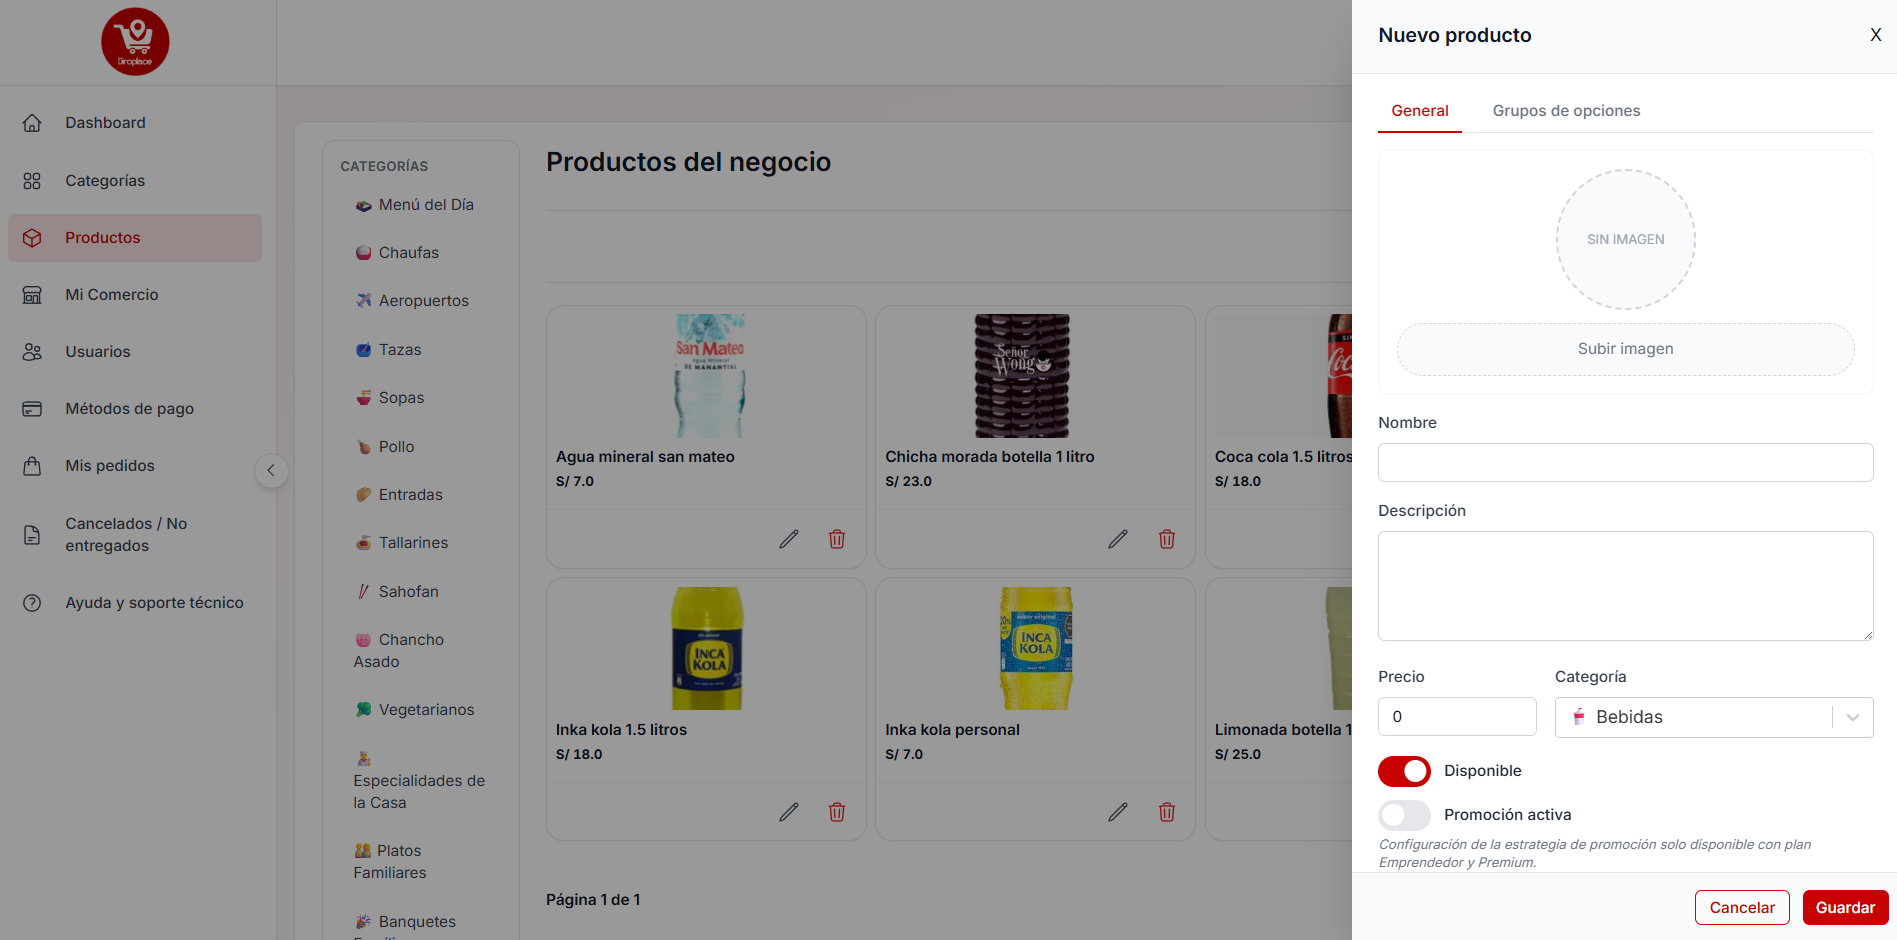
Task: Edit Inka kola personal product
Action: point(1118,812)
